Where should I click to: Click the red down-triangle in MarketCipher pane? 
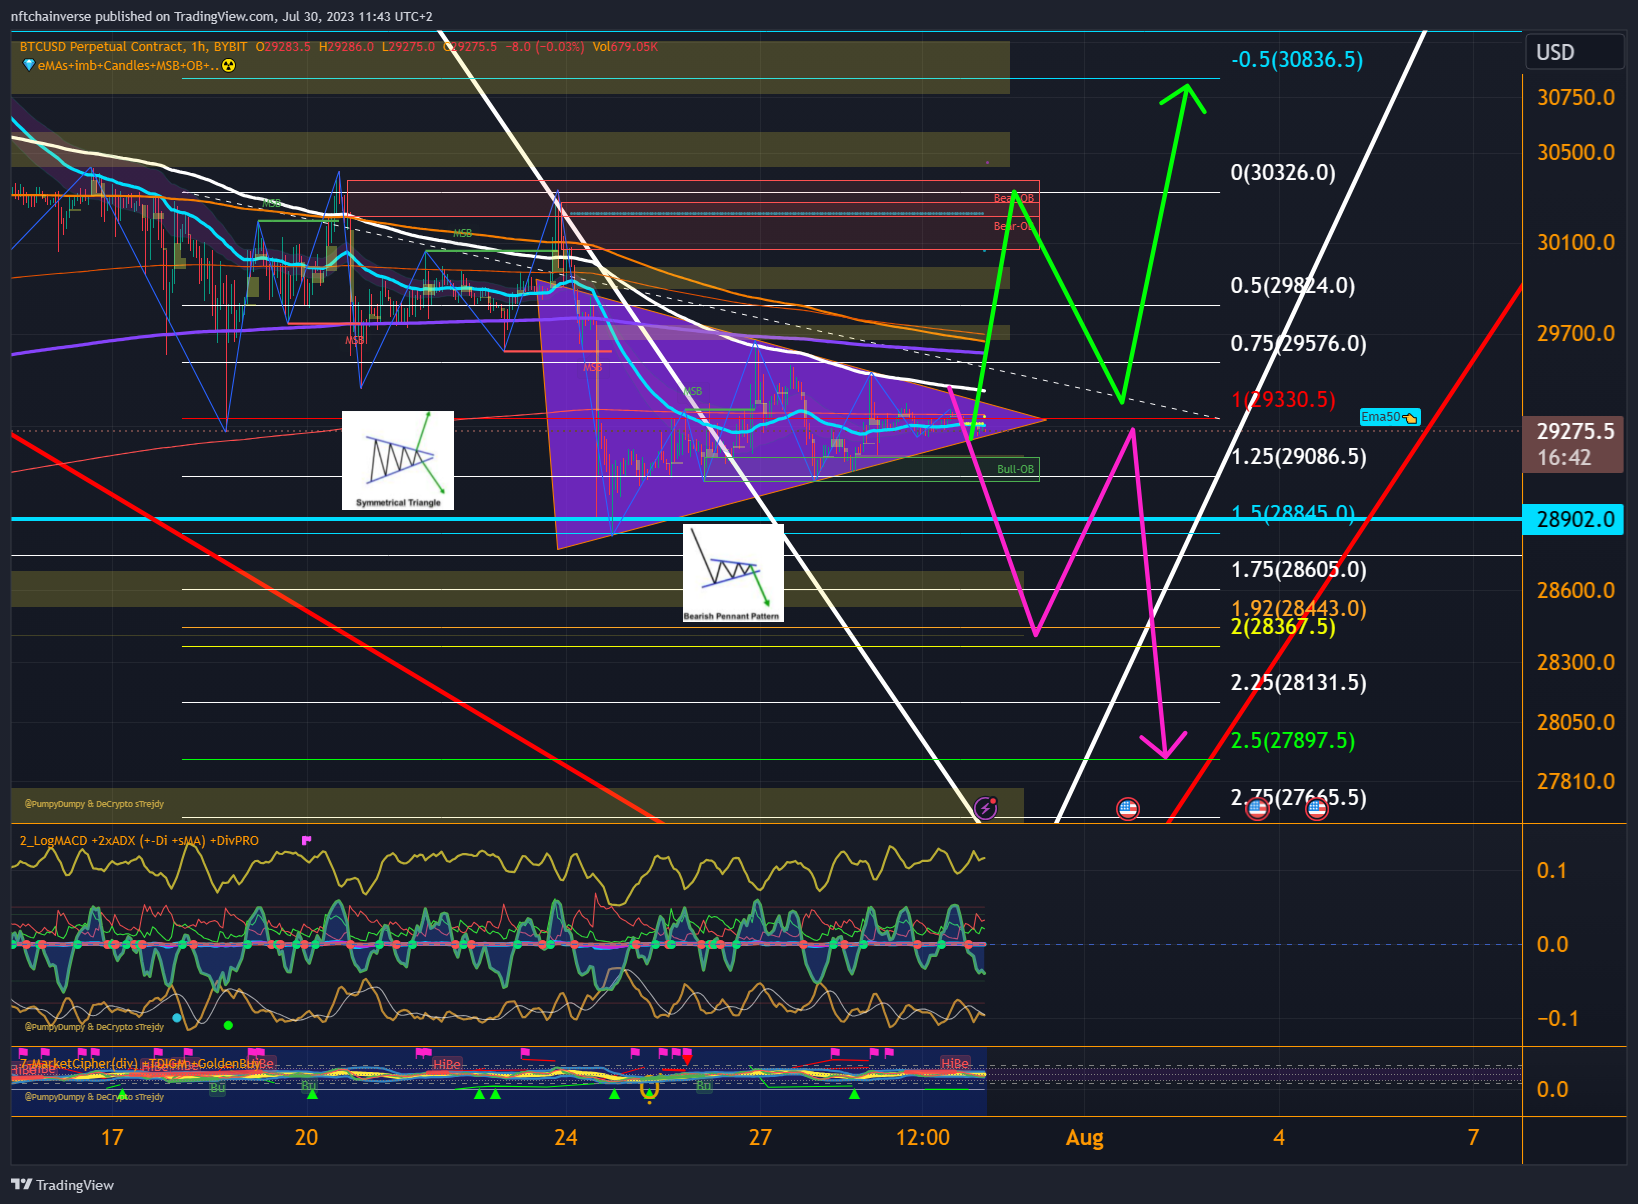coord(687,1059)
